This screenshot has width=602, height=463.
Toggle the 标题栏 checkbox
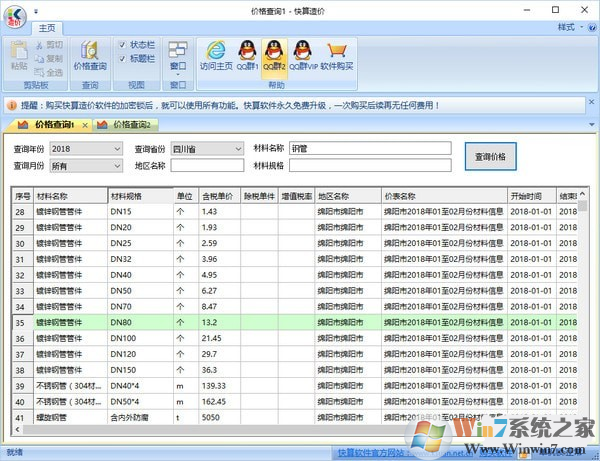pyautogui.click(x=124, y=59)
